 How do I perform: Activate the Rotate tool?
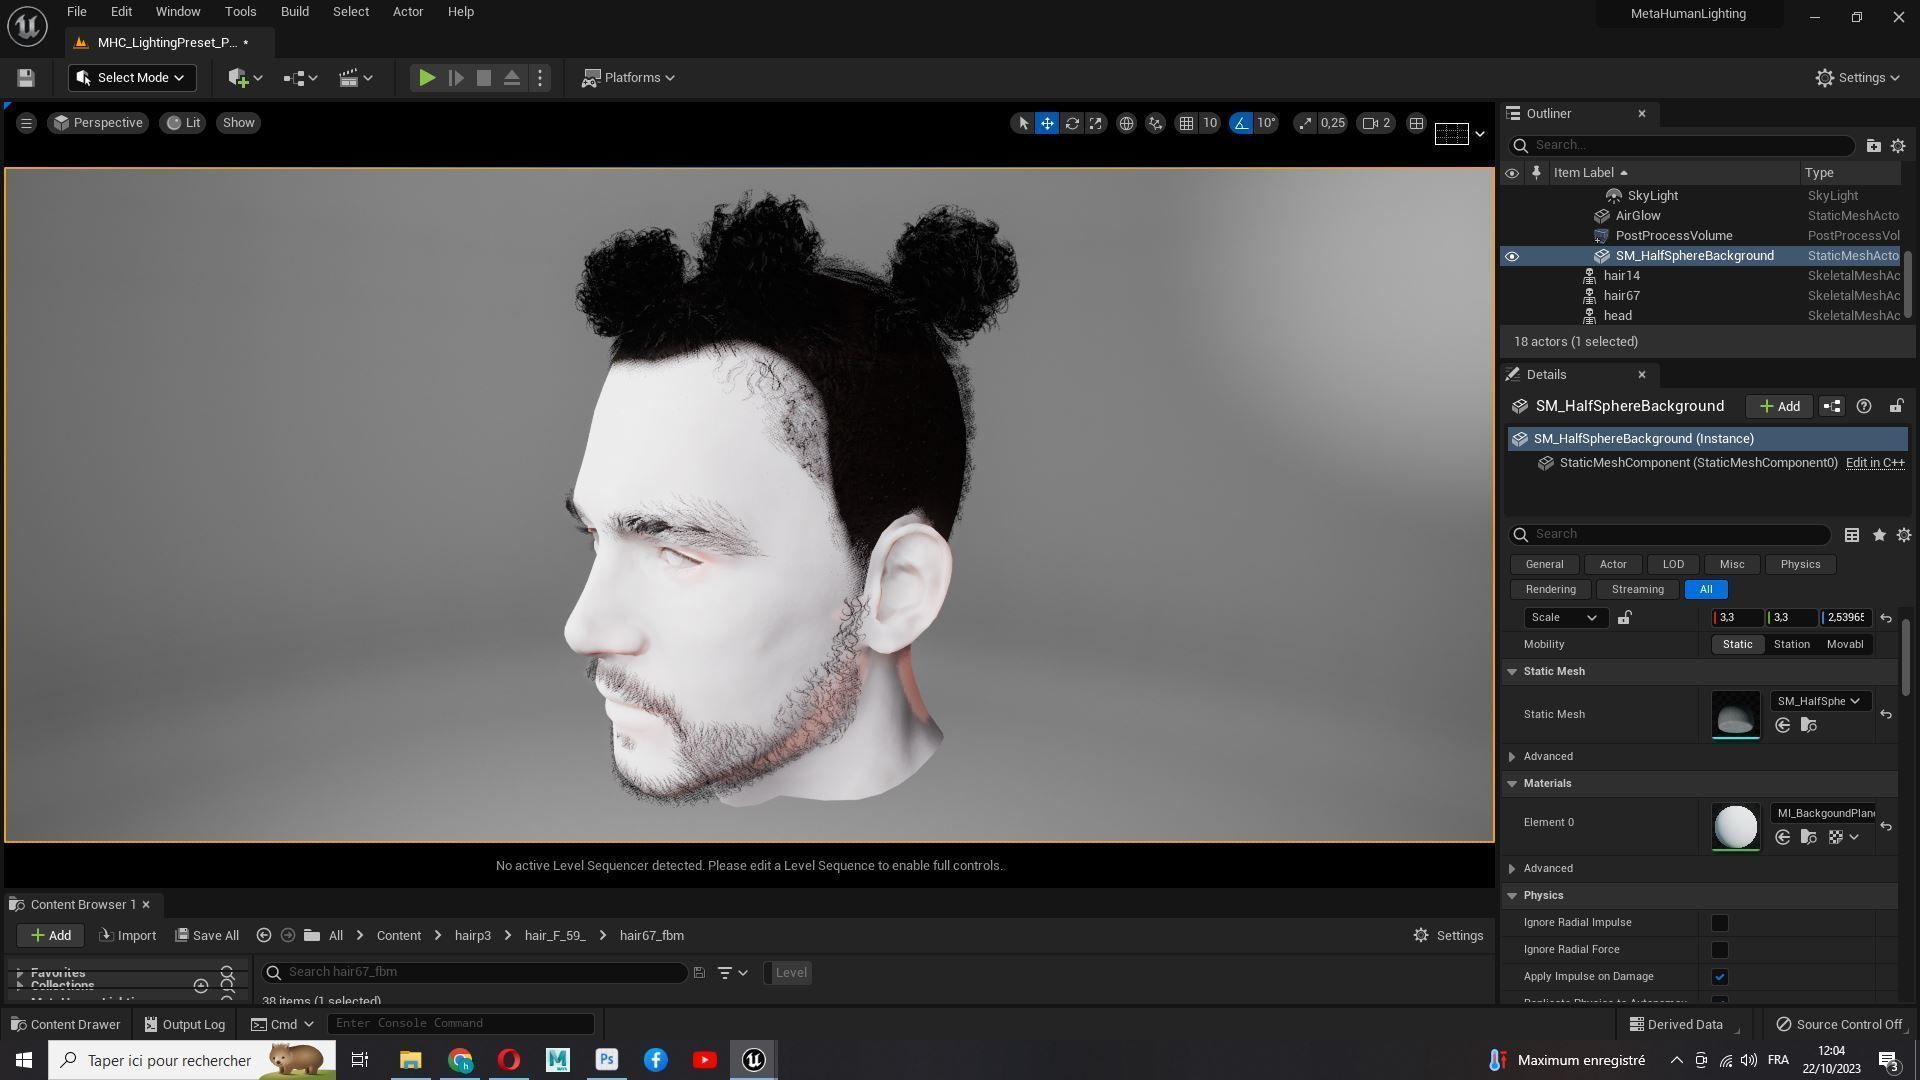(x=1072, y=123)
